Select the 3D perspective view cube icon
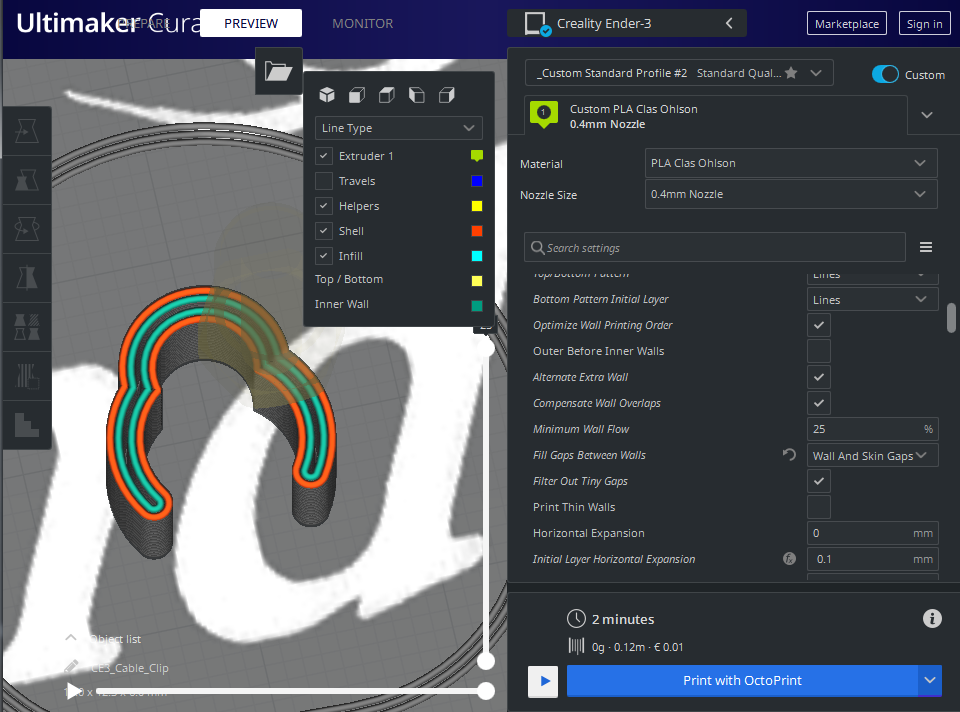The image size is (960, 712). (x=327, y=95)
